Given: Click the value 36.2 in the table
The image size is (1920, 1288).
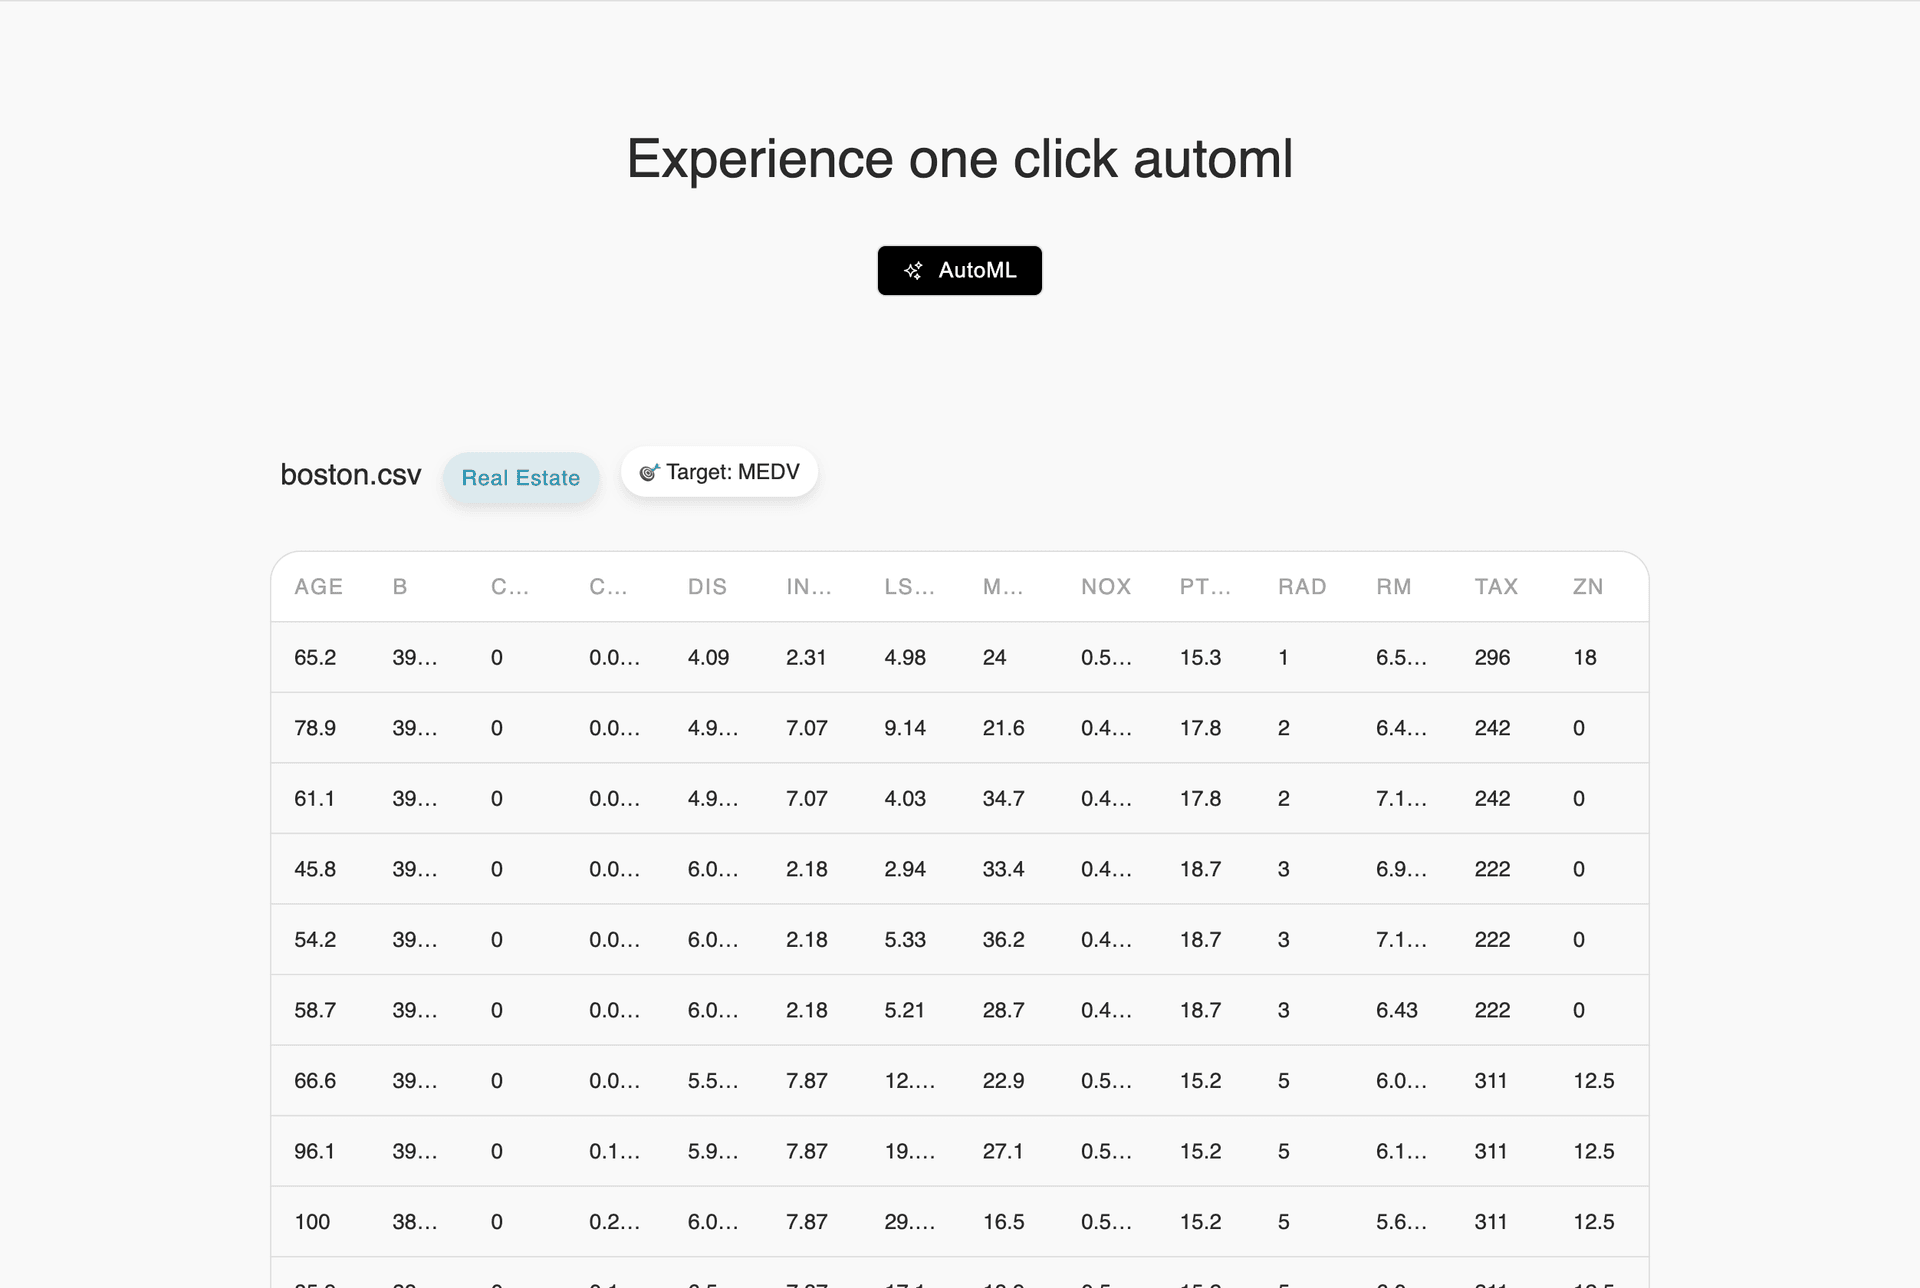Looking at the screenshot, I should pyautogui.click(x=1003, y=940).
